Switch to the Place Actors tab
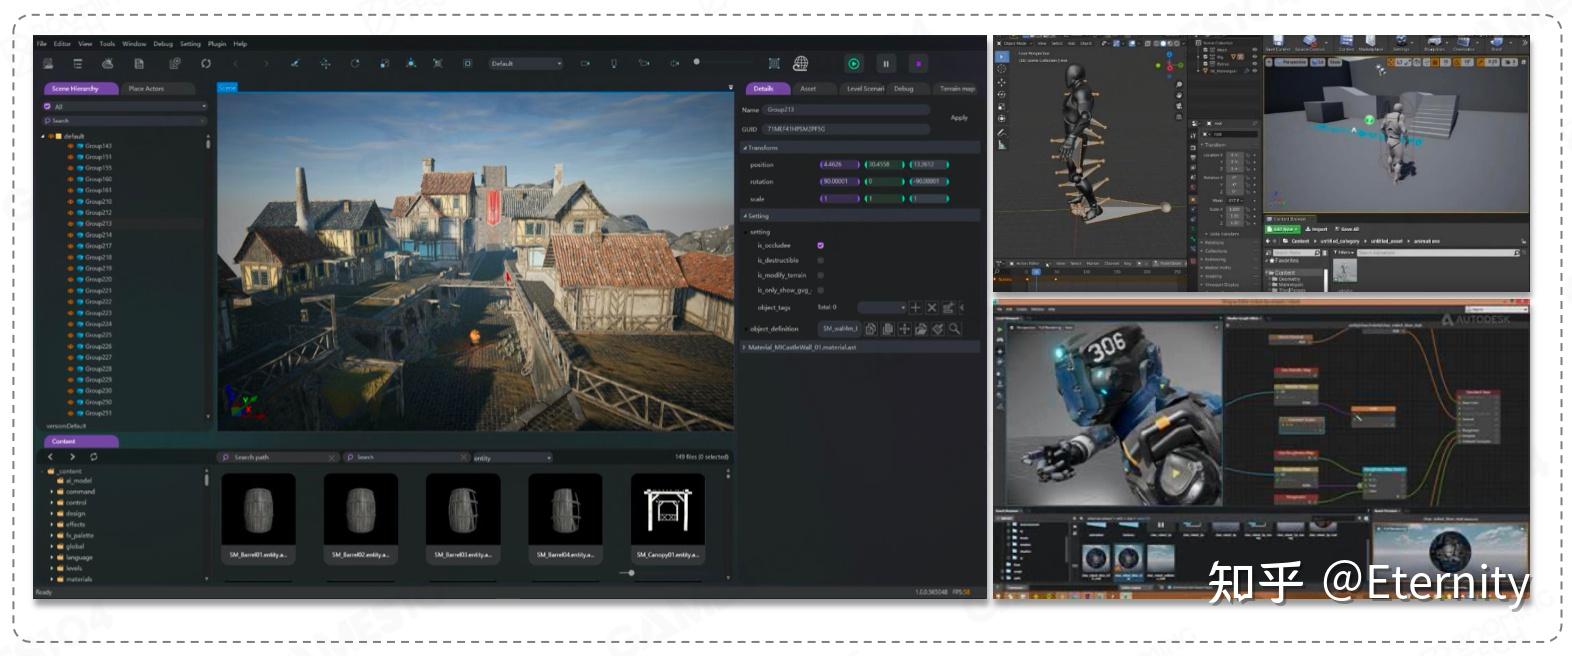 pyautogui.click(x=146, y=89)
